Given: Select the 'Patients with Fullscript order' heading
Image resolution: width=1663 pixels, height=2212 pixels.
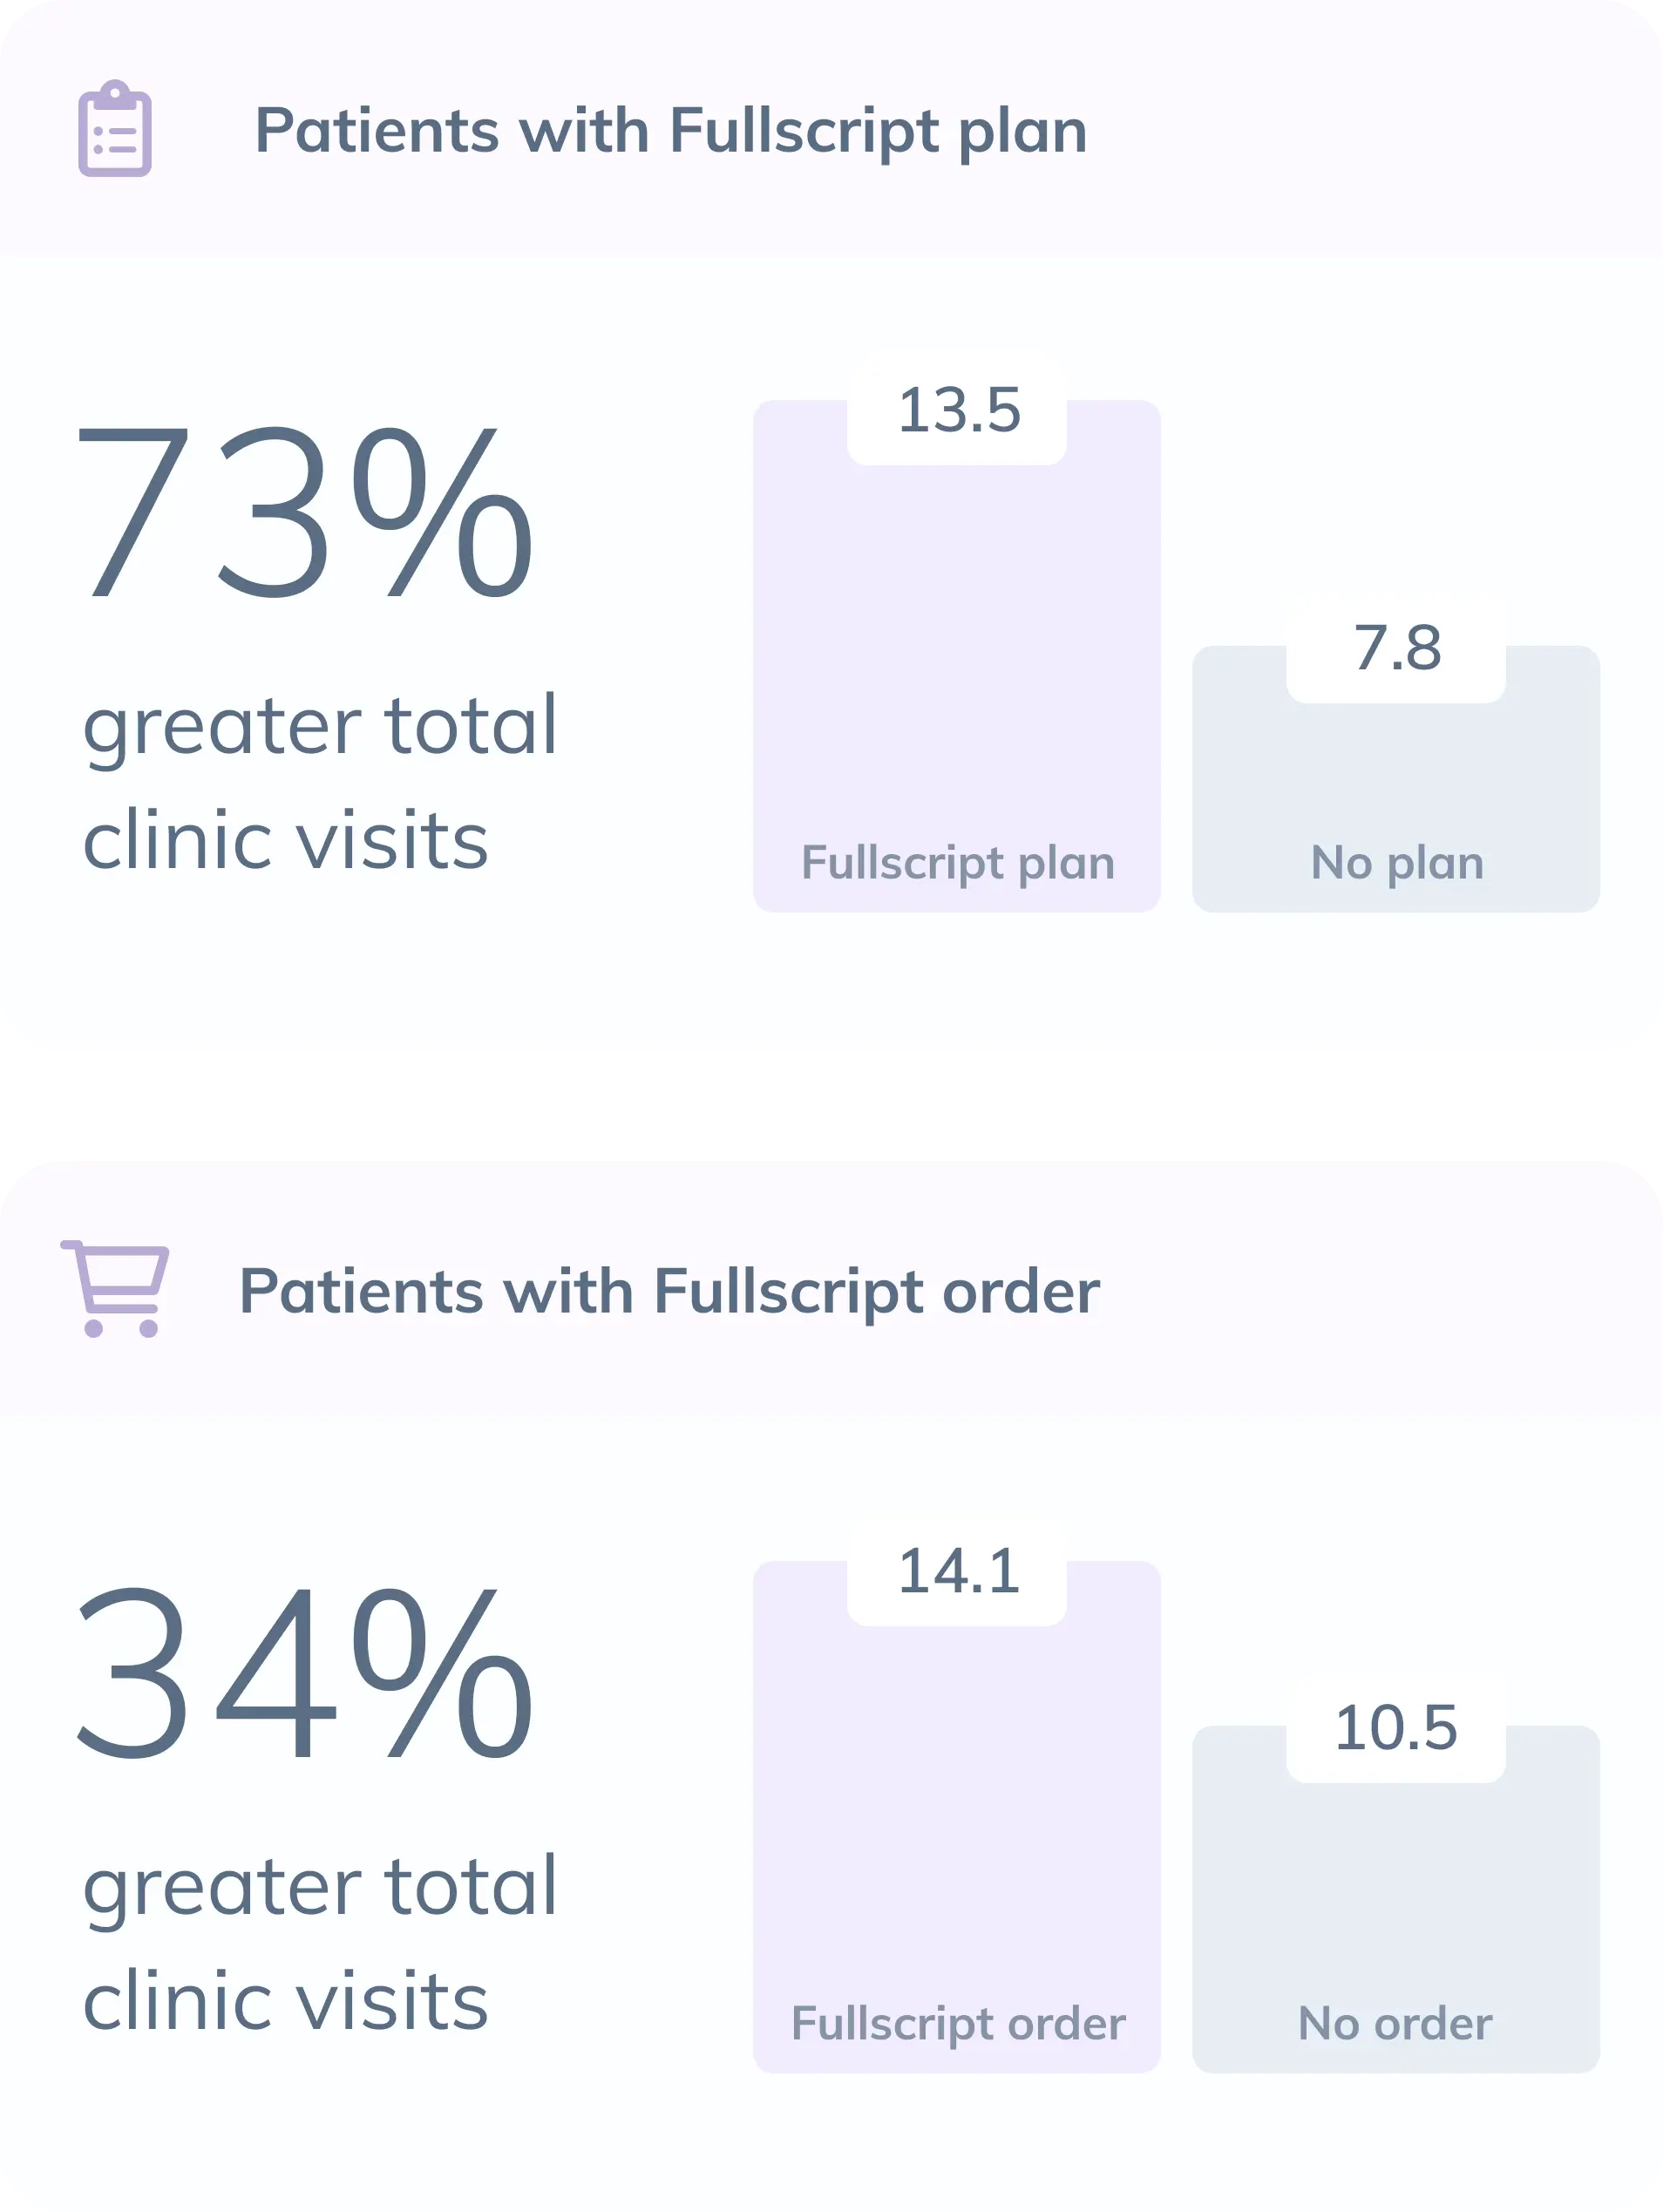Looking at the screenshot, I should 669,1291.
